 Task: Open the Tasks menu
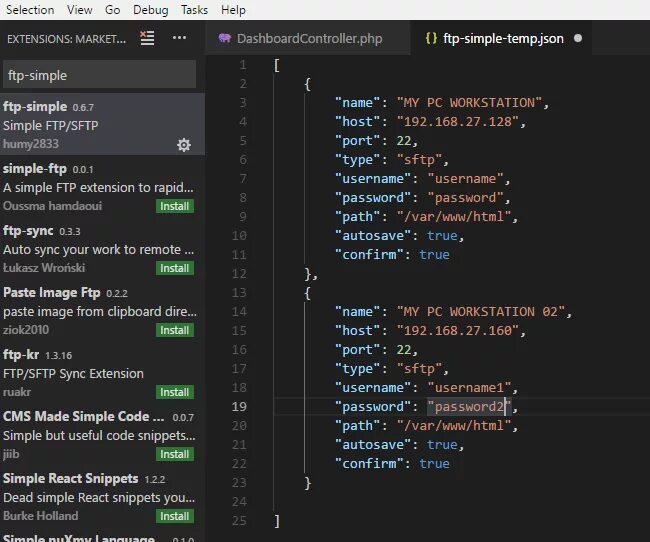point(194,10)
